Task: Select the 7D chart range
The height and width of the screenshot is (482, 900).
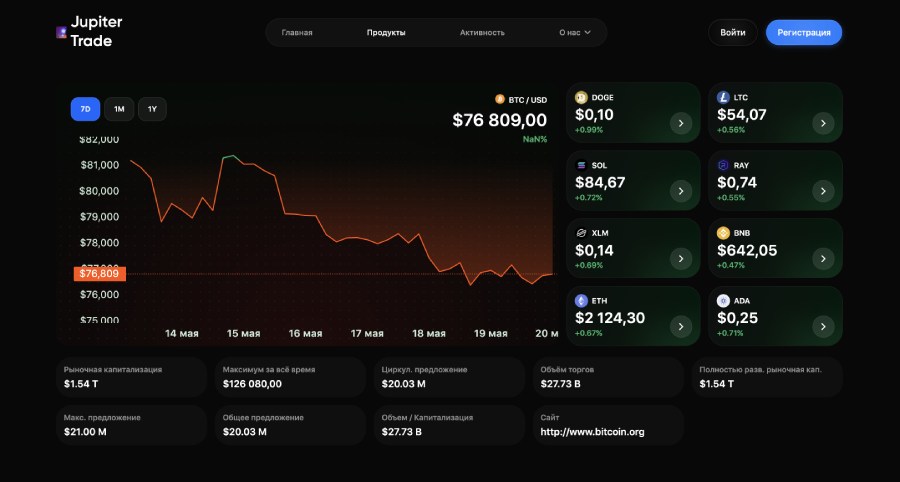Action: (86, 109)
